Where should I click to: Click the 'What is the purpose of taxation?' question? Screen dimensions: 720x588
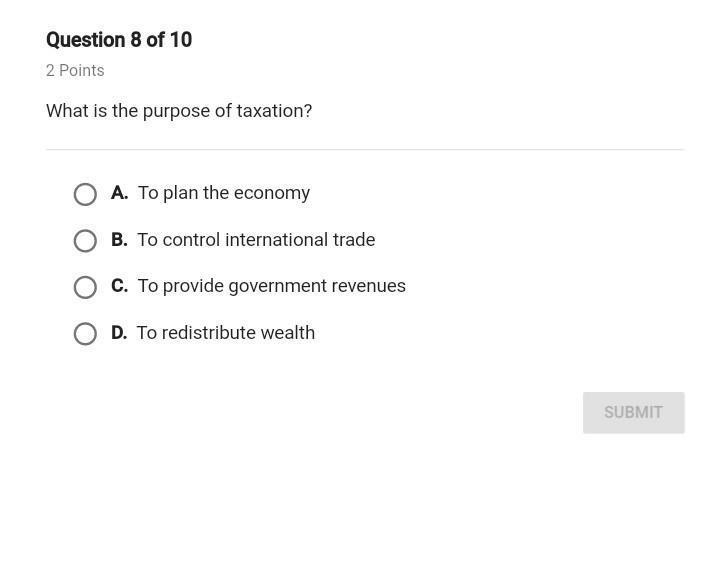(179, 111)
